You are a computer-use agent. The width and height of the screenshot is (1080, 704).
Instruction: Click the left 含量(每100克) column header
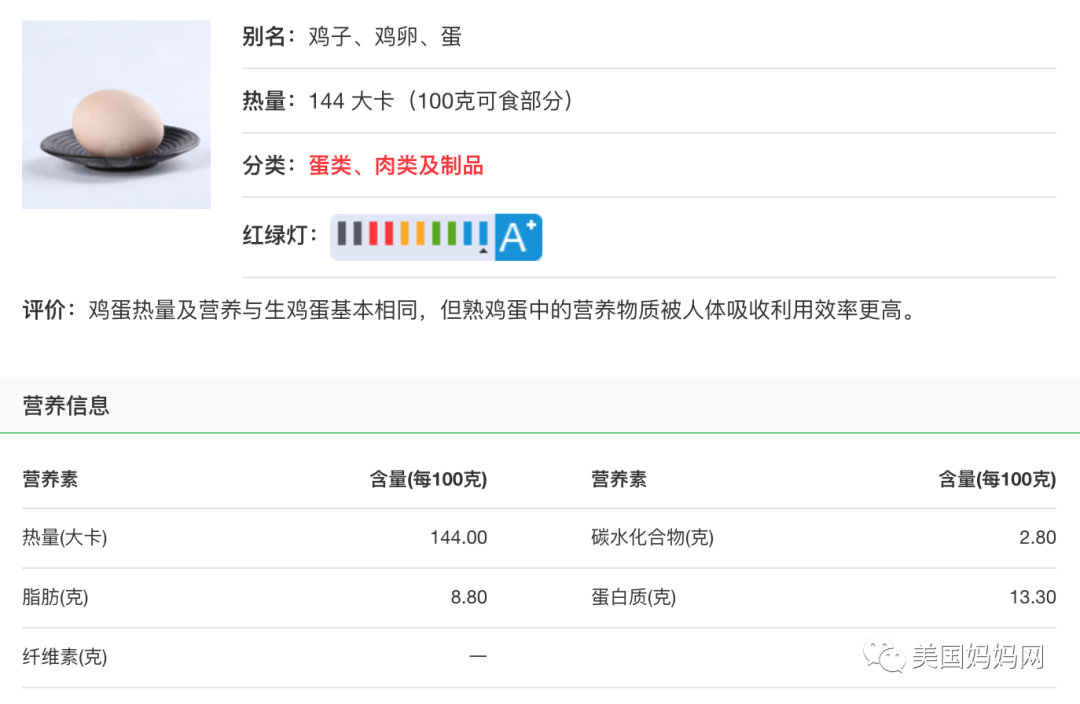coord(428,479)
